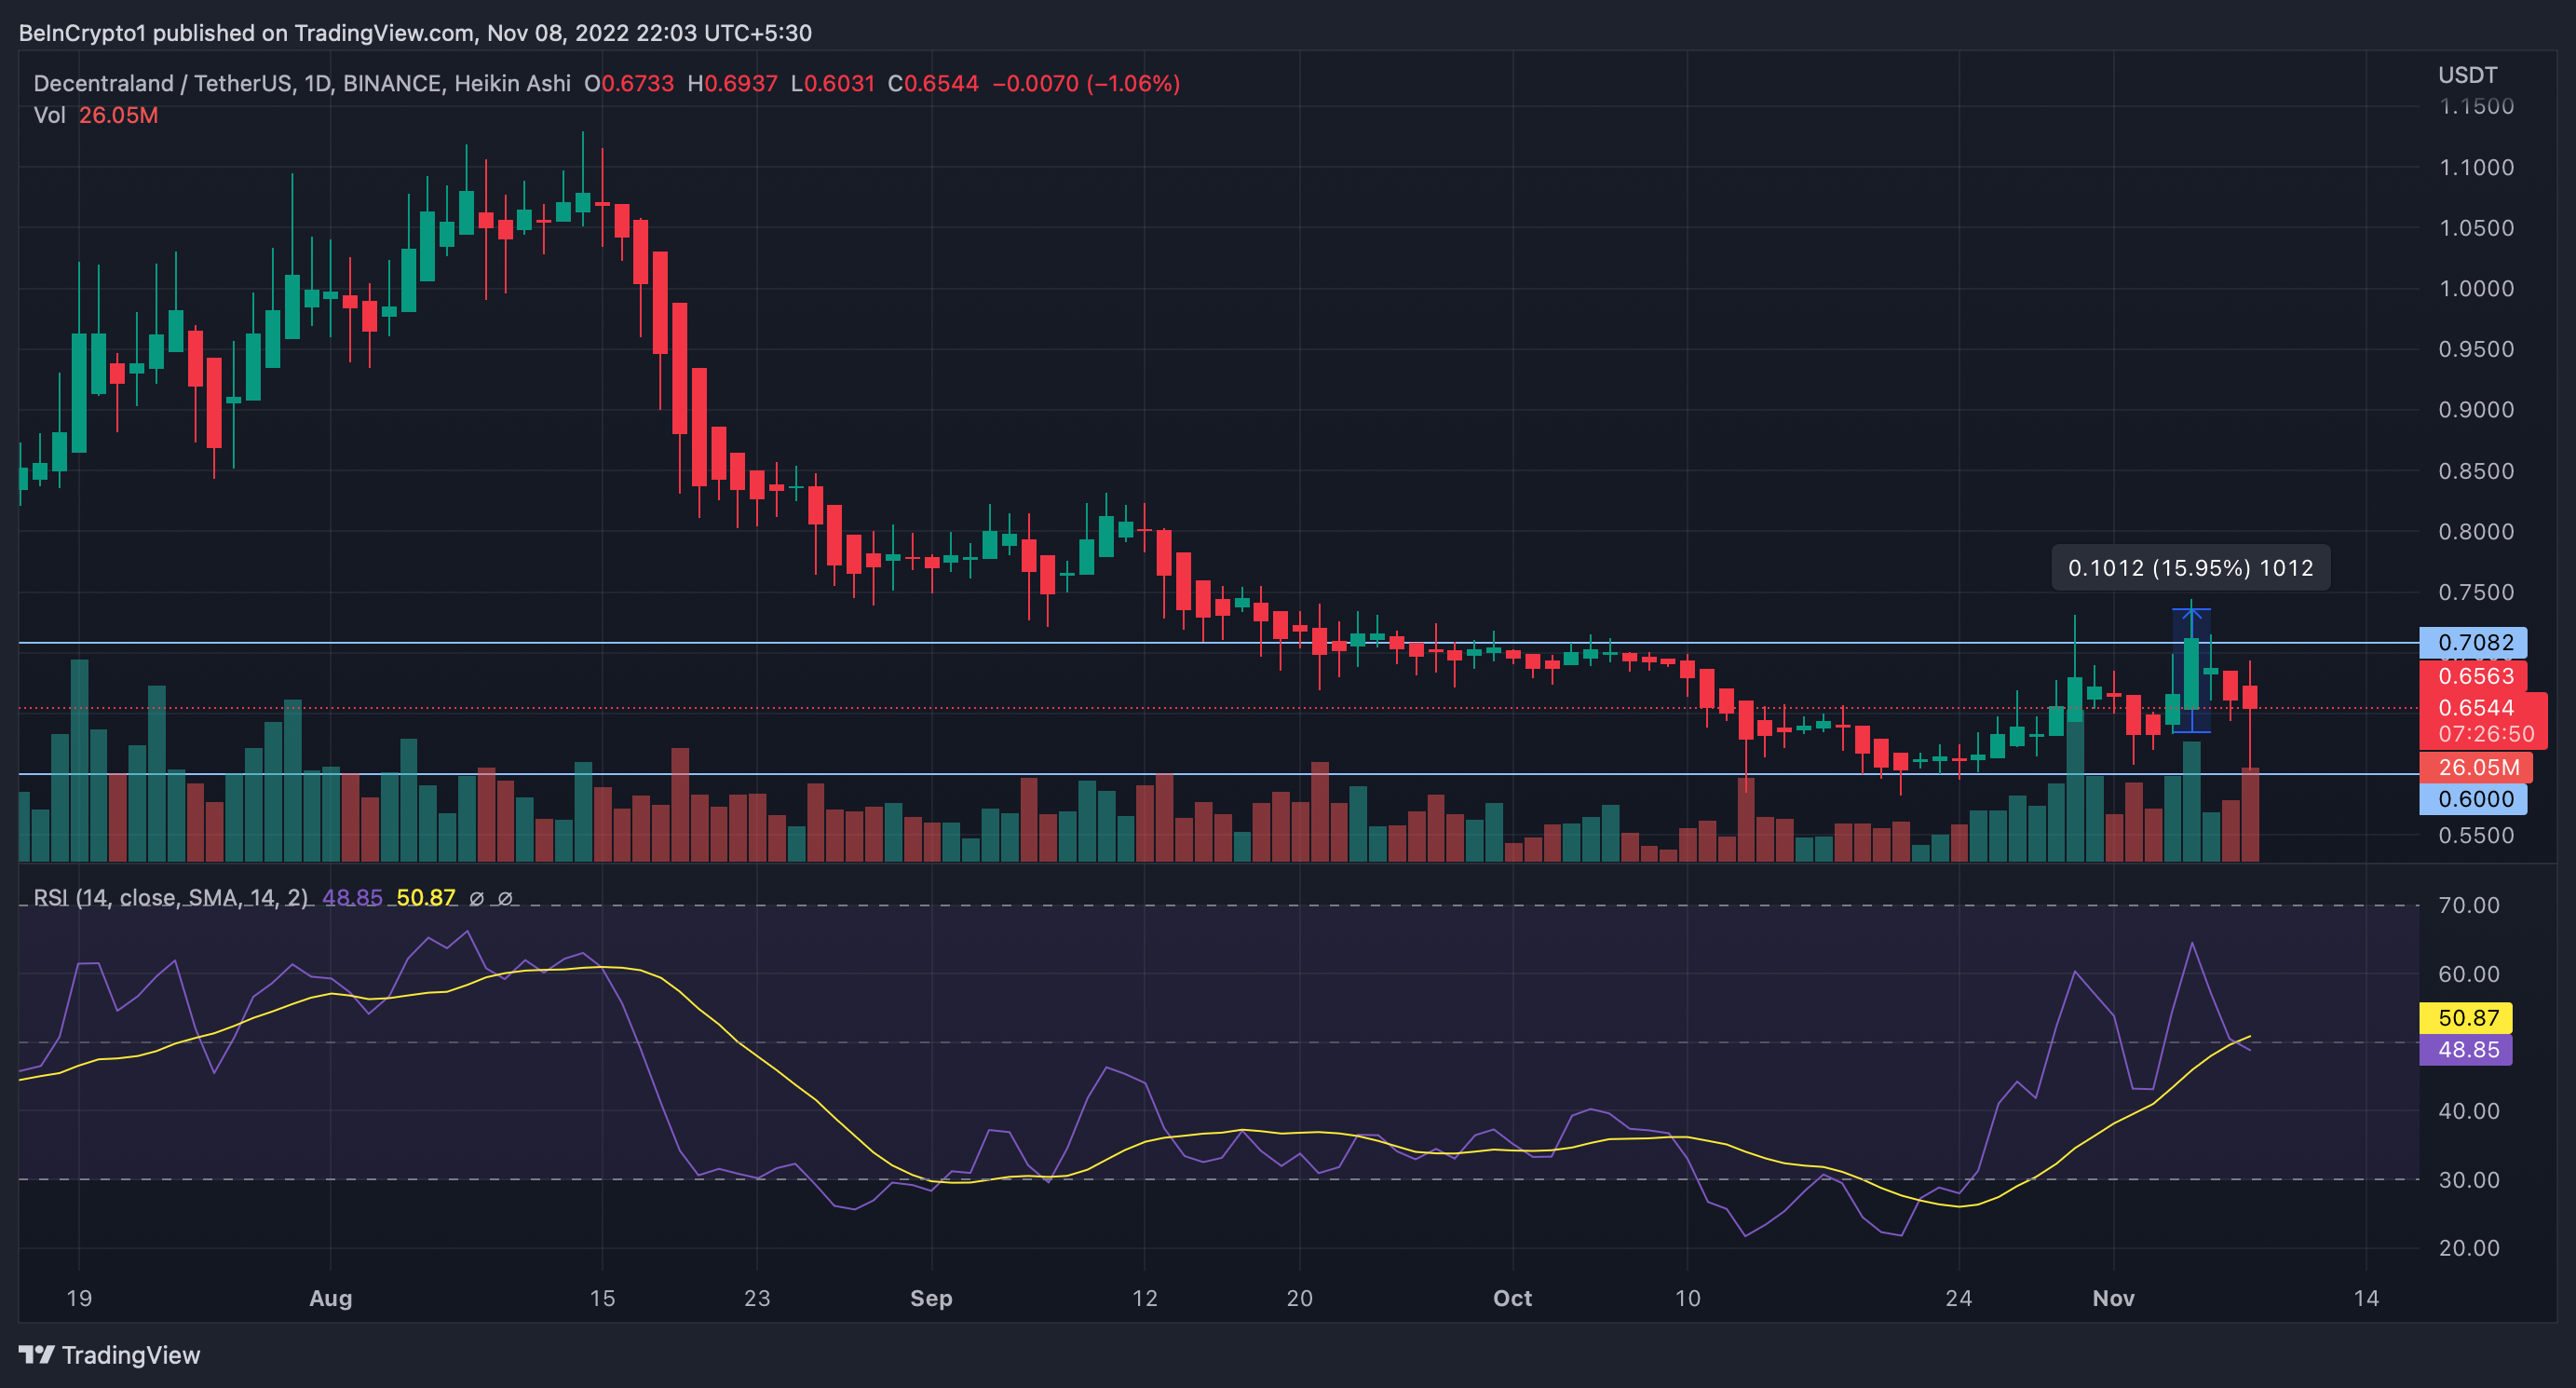2576x1388 pixels.
Task: Click the red 0.6563 price label
Action: pyautogui.click(x=2474, y=676)
